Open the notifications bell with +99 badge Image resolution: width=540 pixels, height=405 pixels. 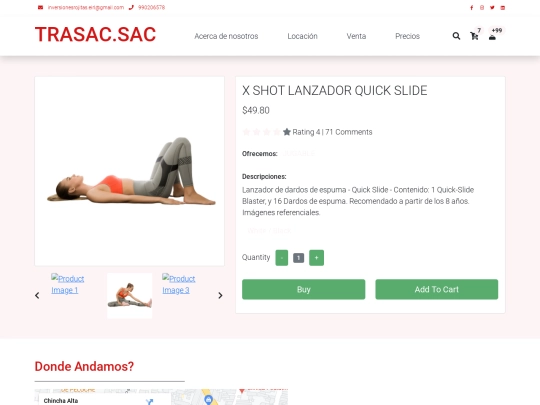point(492,37)
